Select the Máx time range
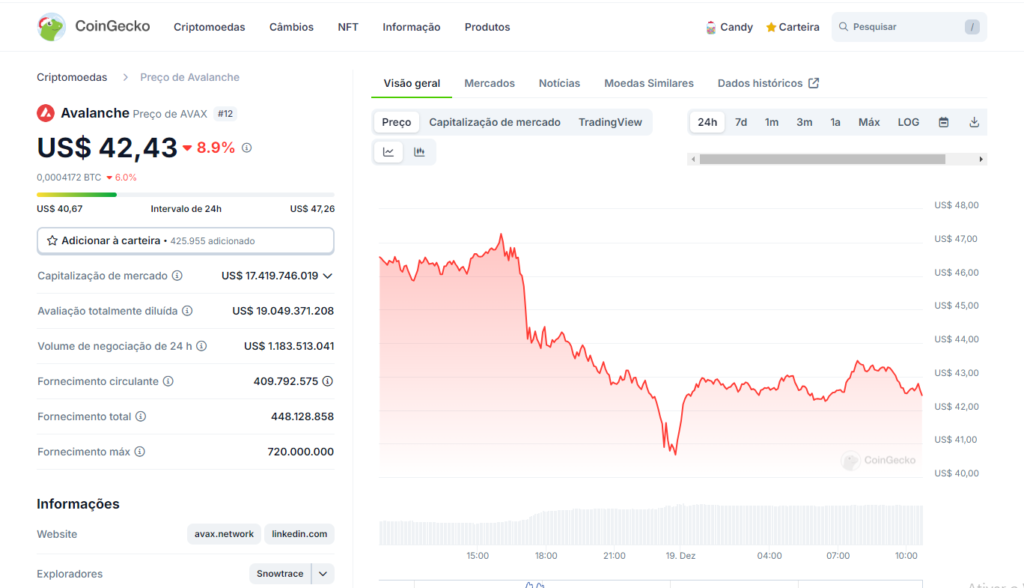This screenshot has width=1024, height=588. tap(869, 122)
